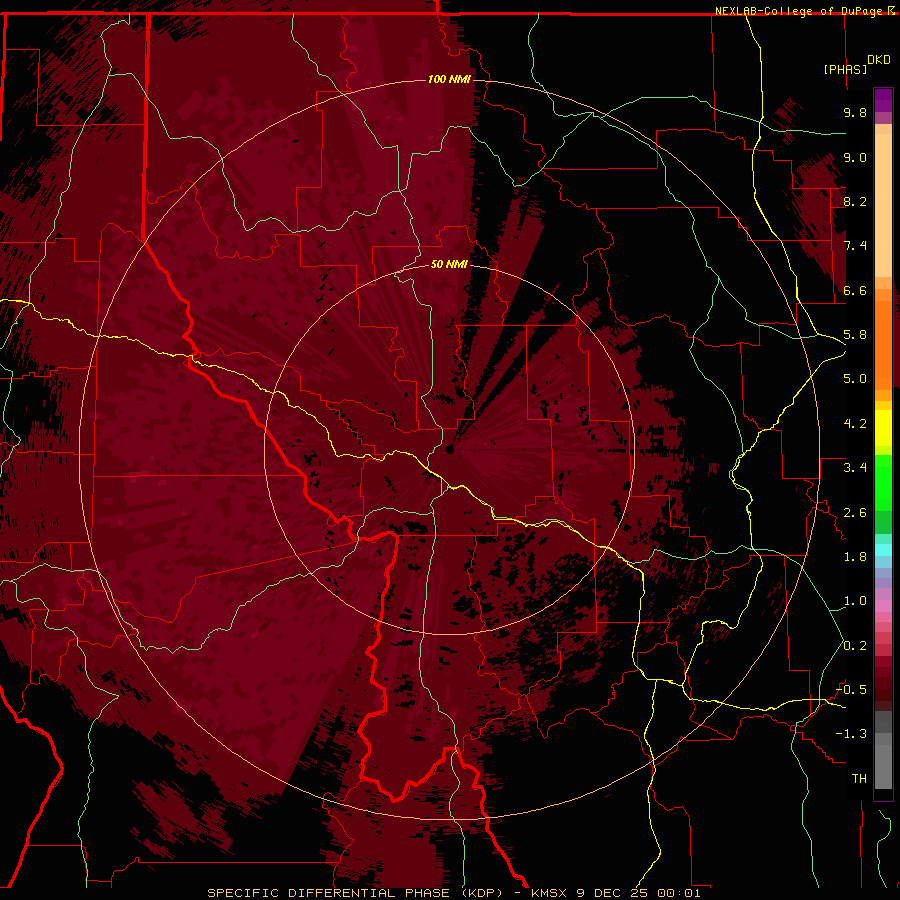Click the 5.0 value on the color scale
Viewport: 900px width, 900px height.
pos(855,379)
